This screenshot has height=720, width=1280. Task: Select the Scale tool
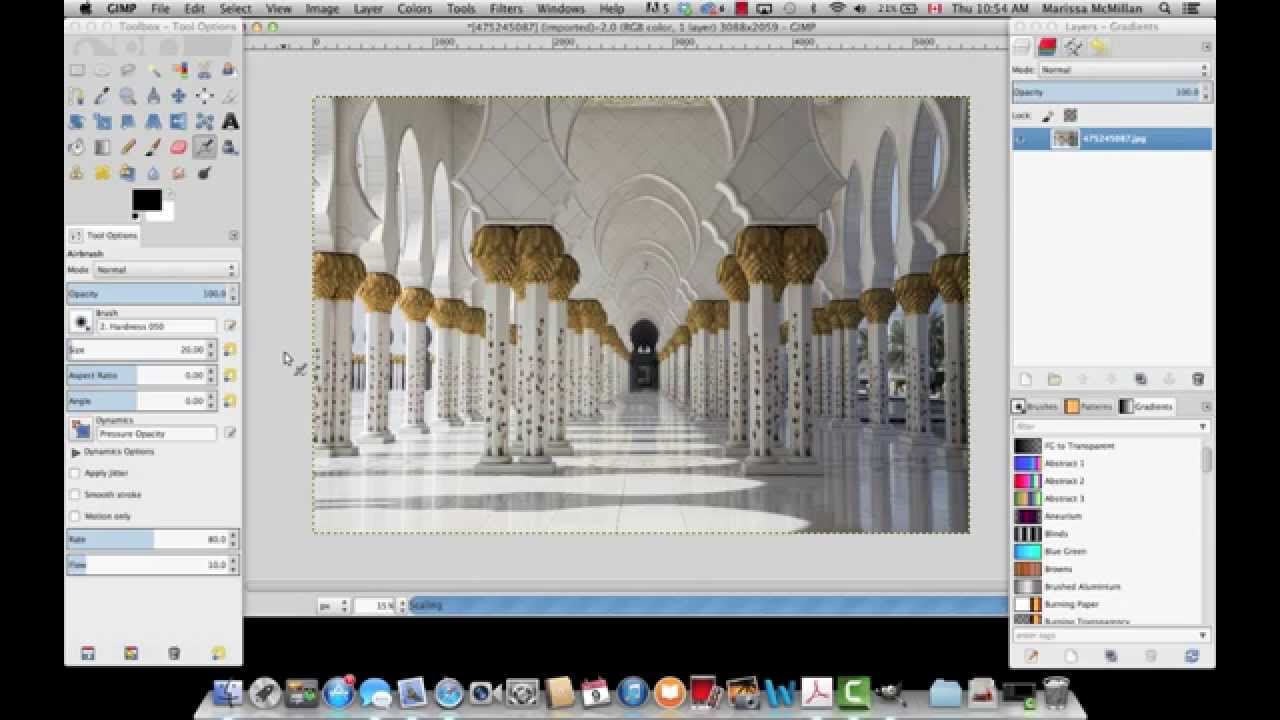click(x=102, y=122)
